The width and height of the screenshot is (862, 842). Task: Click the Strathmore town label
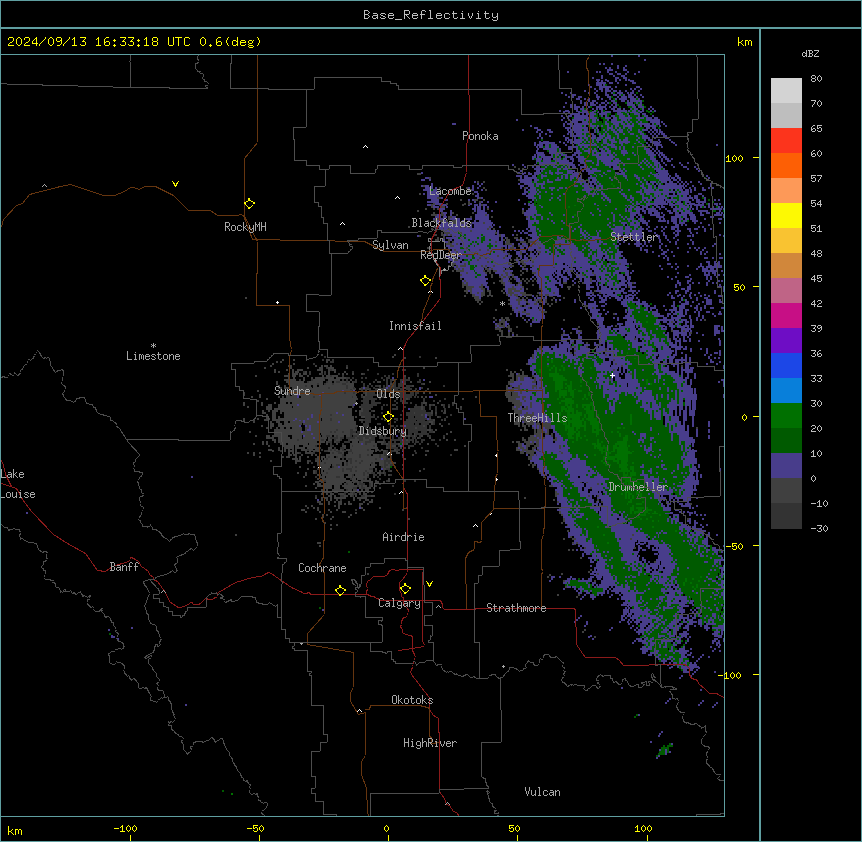(516, 608)
